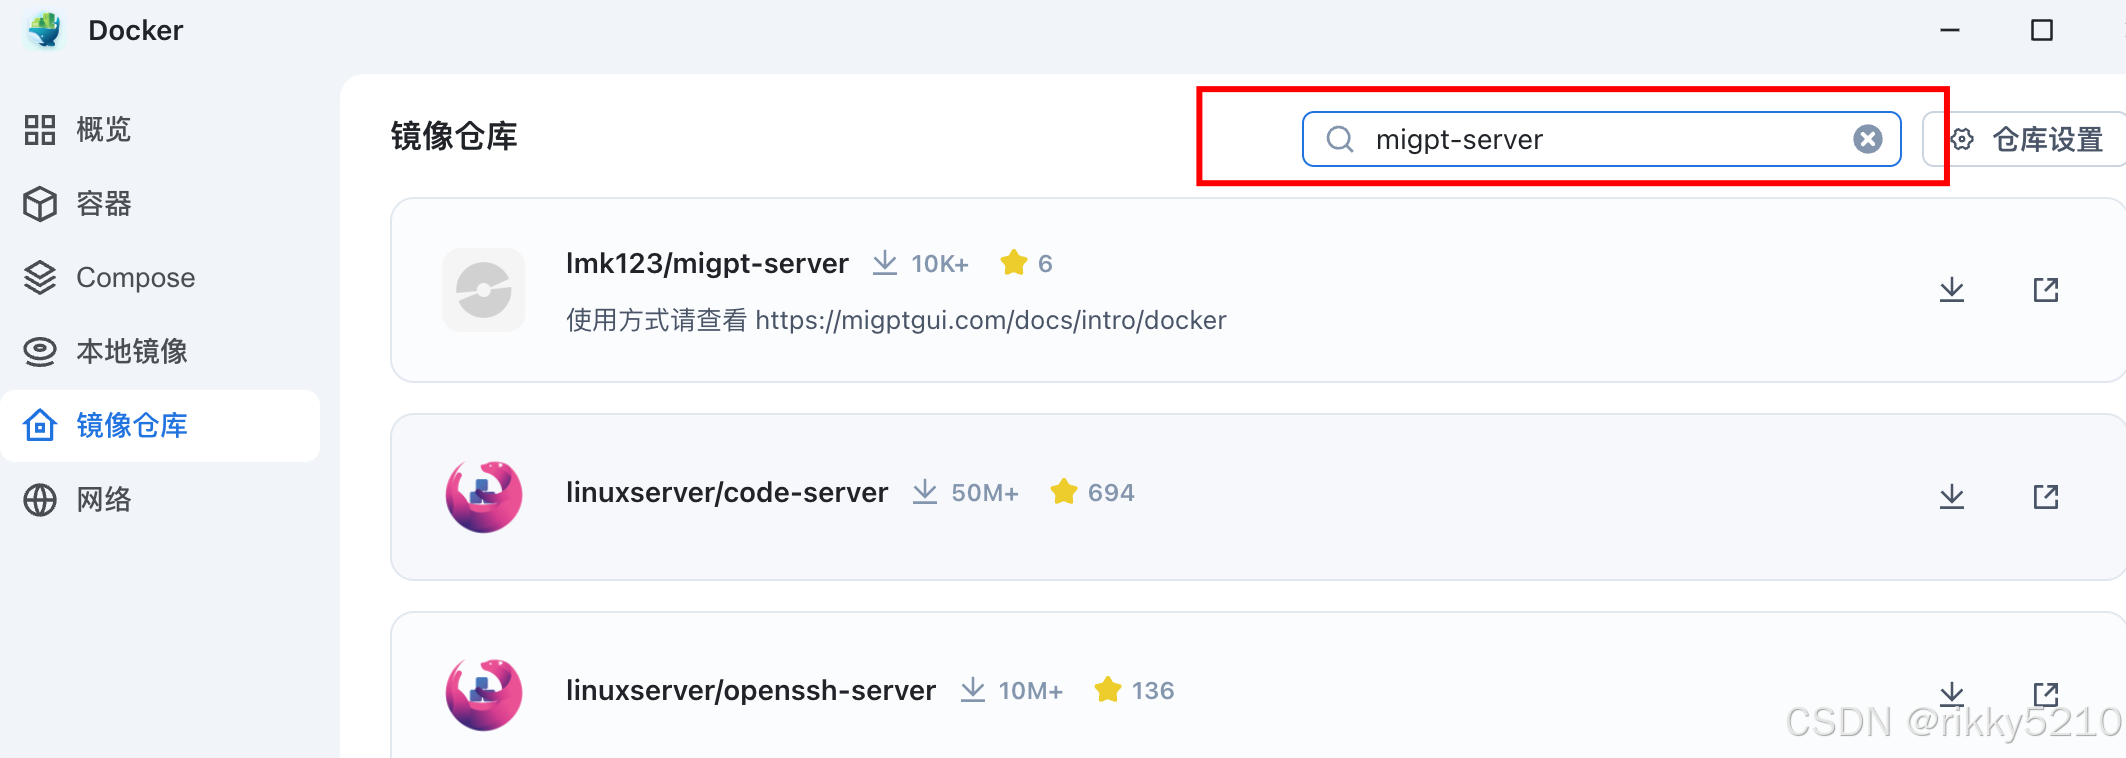Download the linuxserver/code-server image
2126x758 pixels.
tap(1951, 497)
